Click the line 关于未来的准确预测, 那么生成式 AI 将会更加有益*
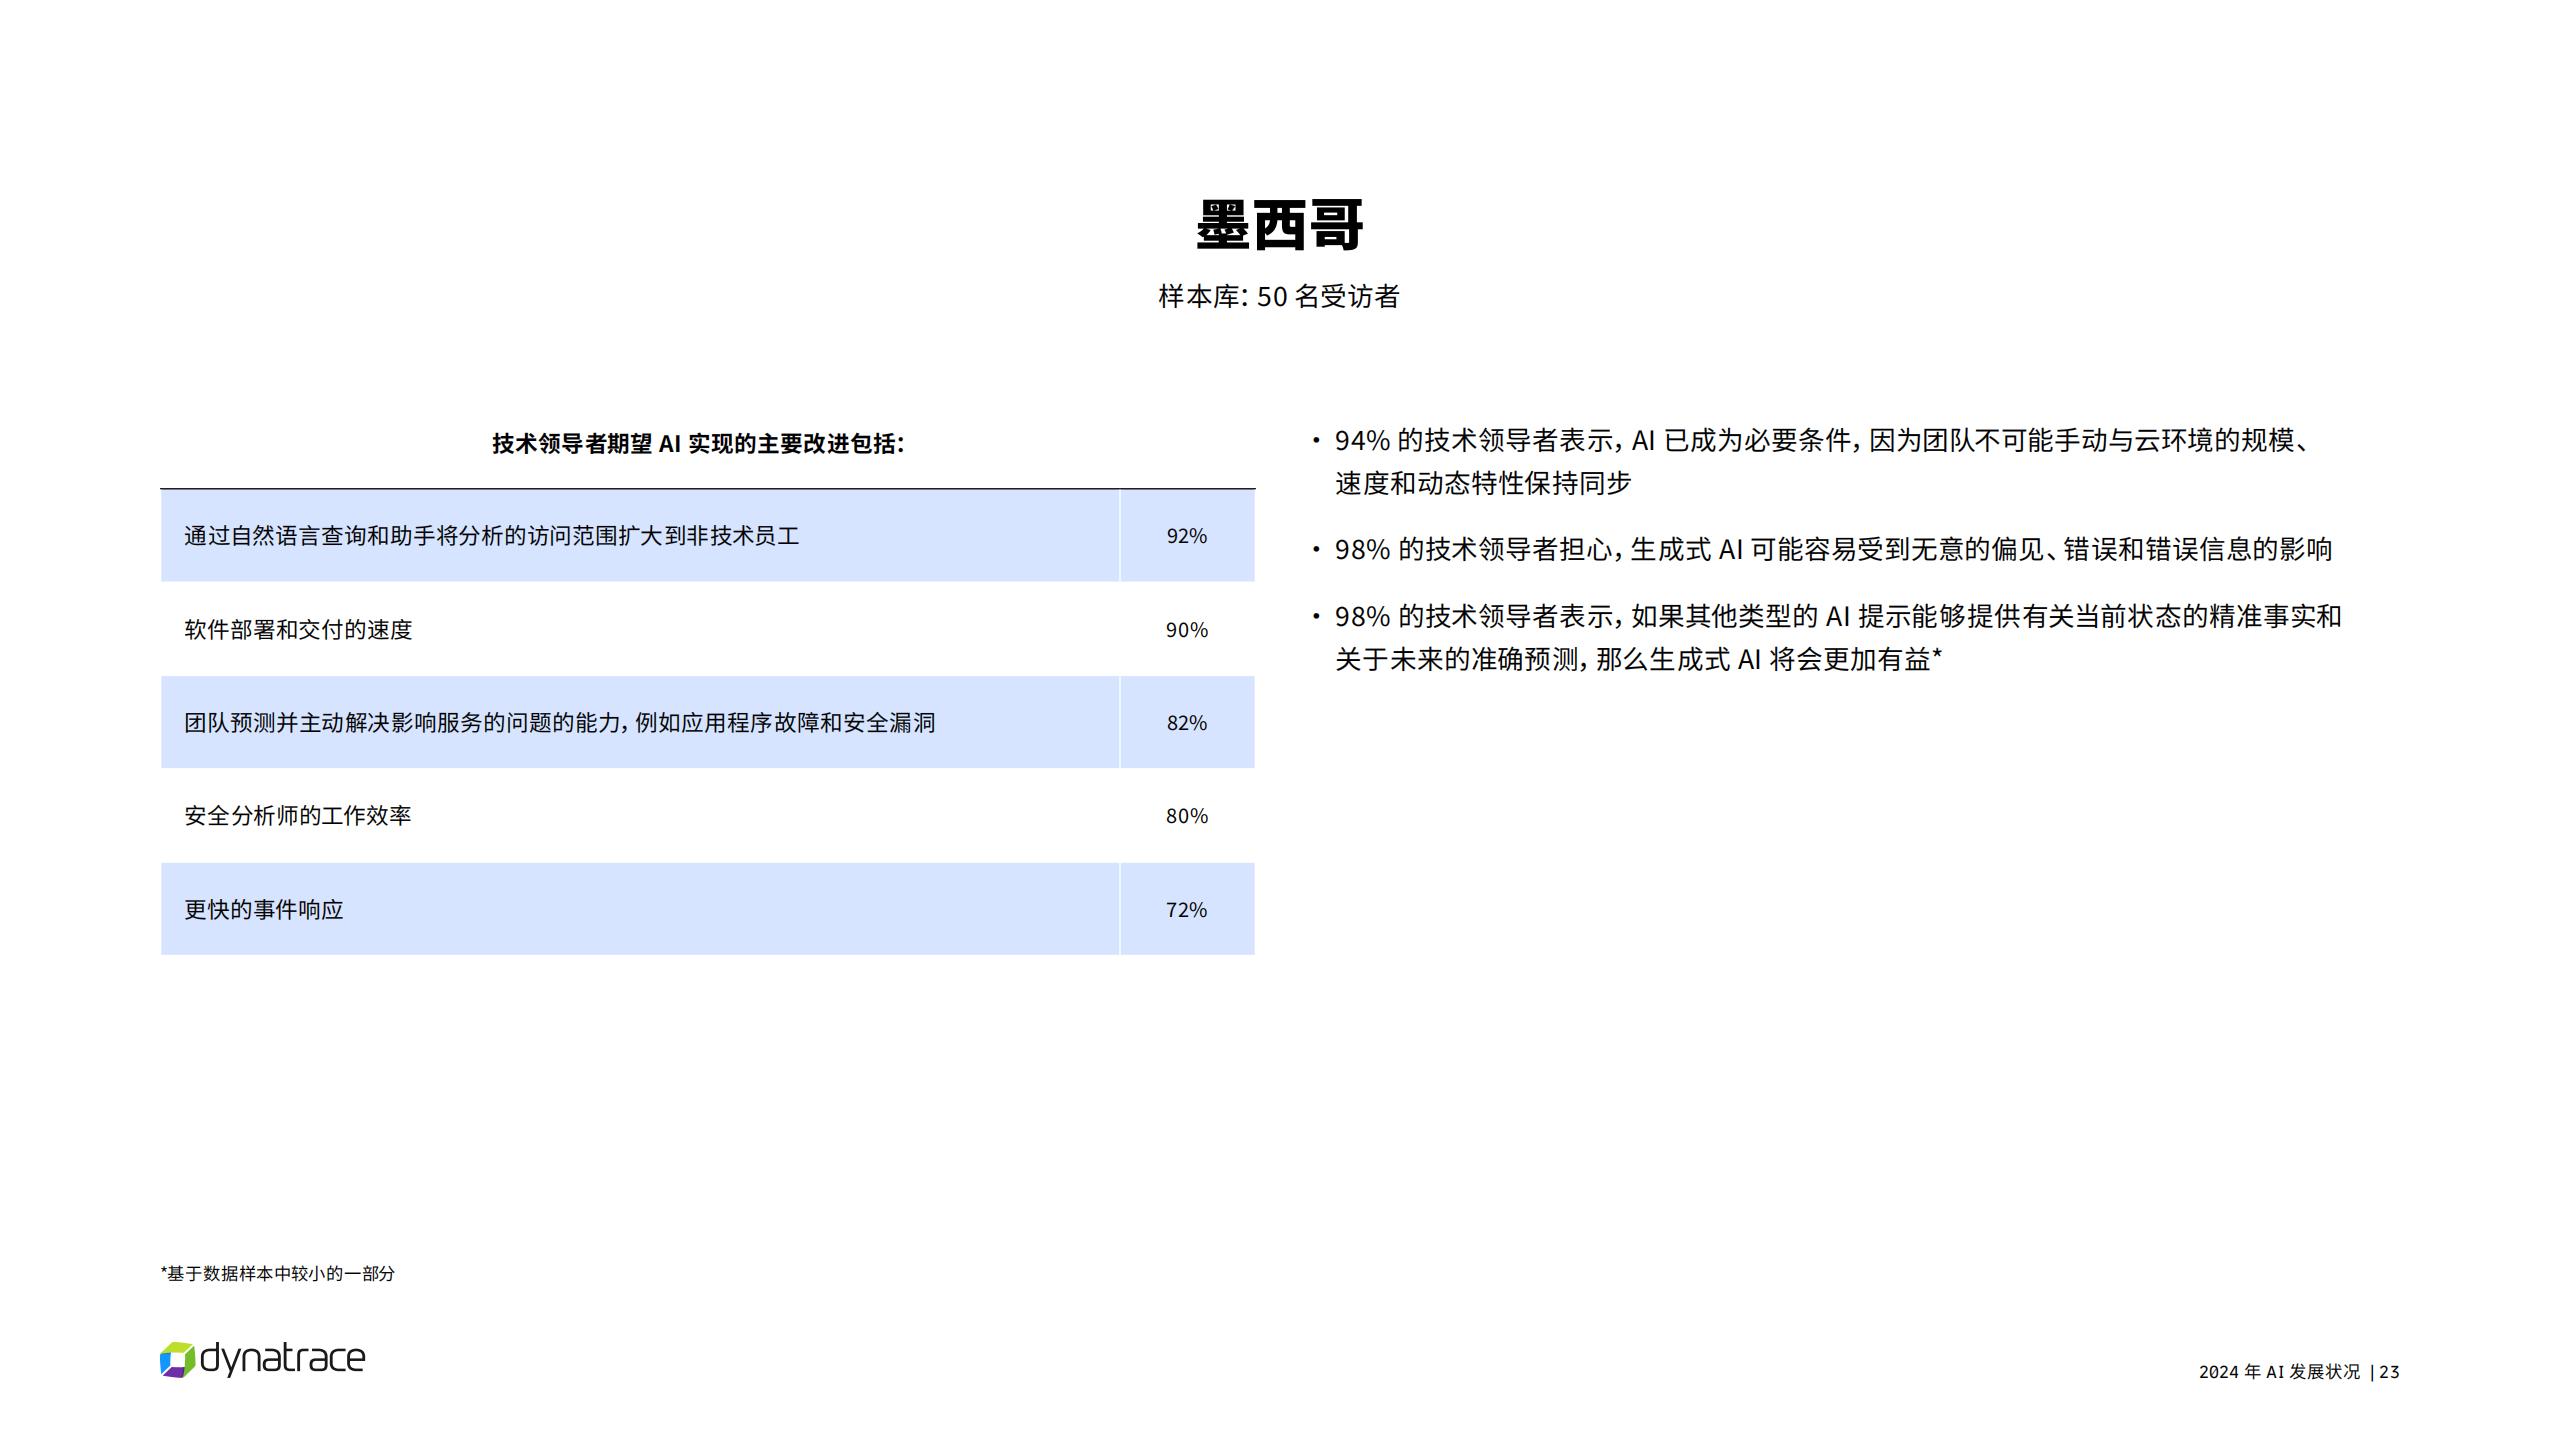This screenshot has width=2560, height=1440. point(1638,660)
